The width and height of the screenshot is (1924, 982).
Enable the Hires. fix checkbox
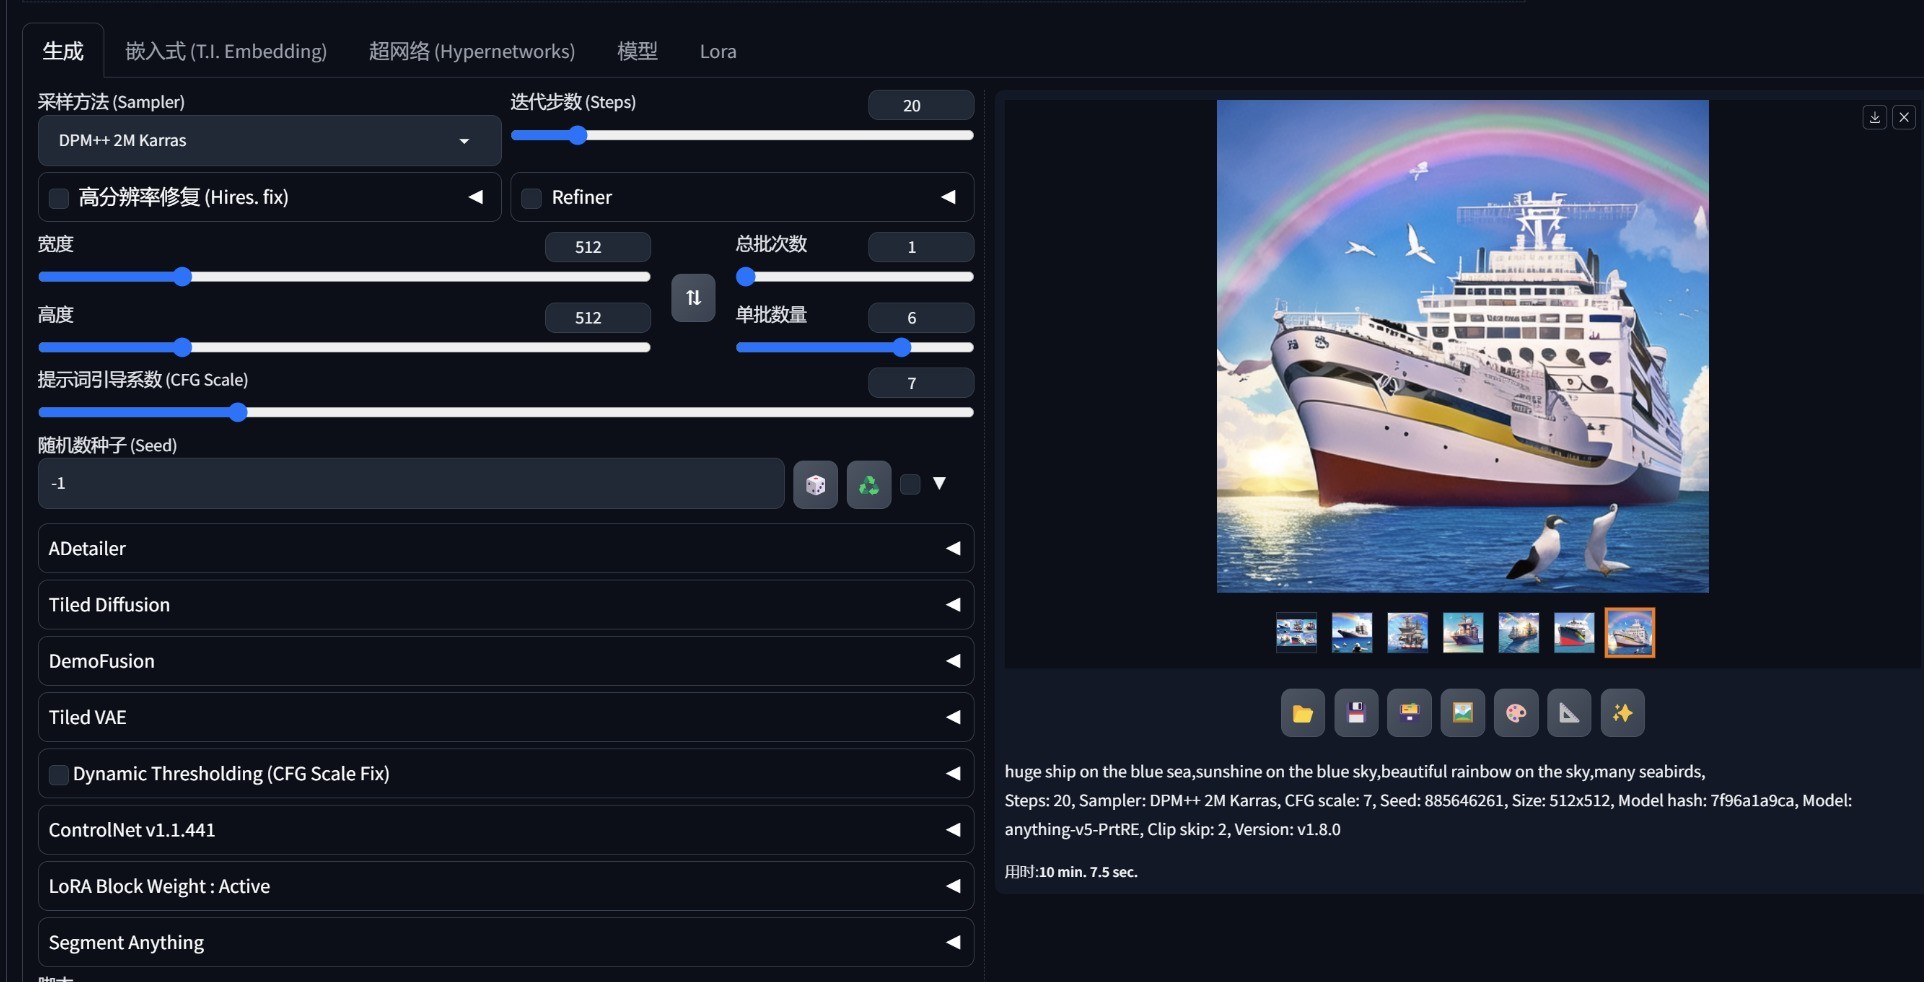(59, 198)
